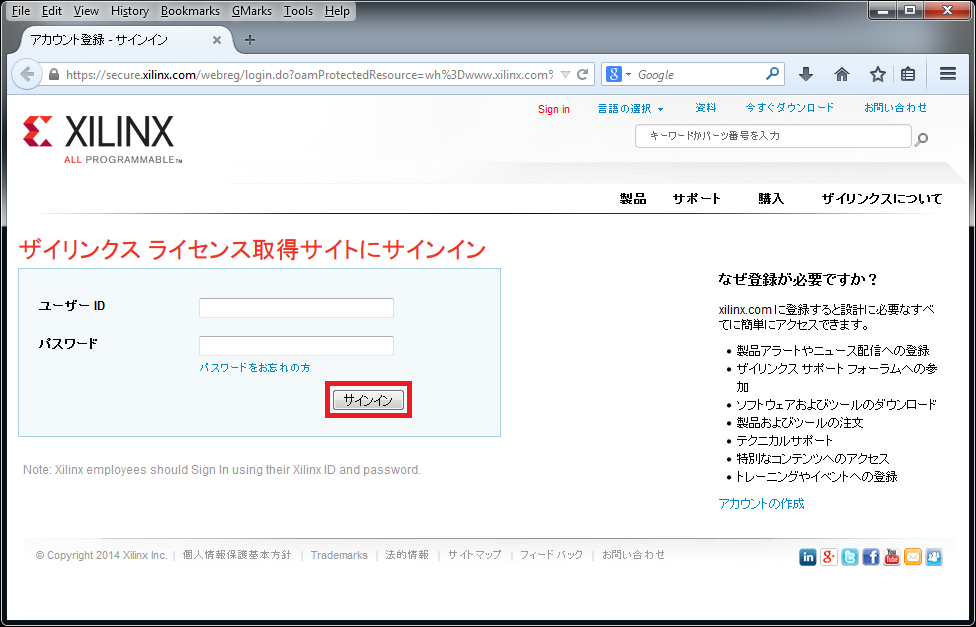Go back with the browser Back arrow
The width and height of the screenshot is (976, 627).
[27, 75]
